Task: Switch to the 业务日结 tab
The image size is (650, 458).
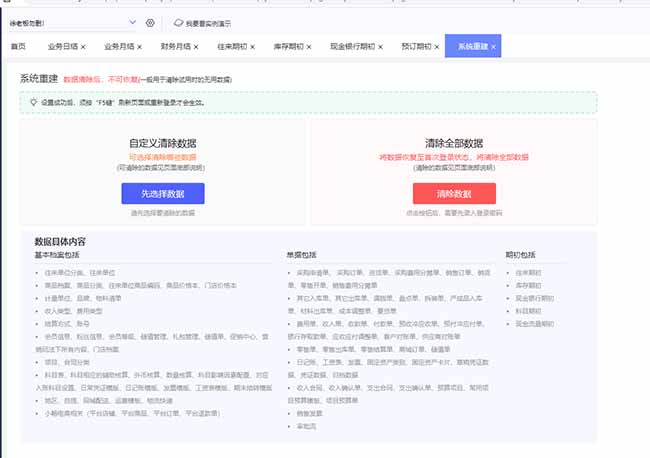Action: point(63,46)
